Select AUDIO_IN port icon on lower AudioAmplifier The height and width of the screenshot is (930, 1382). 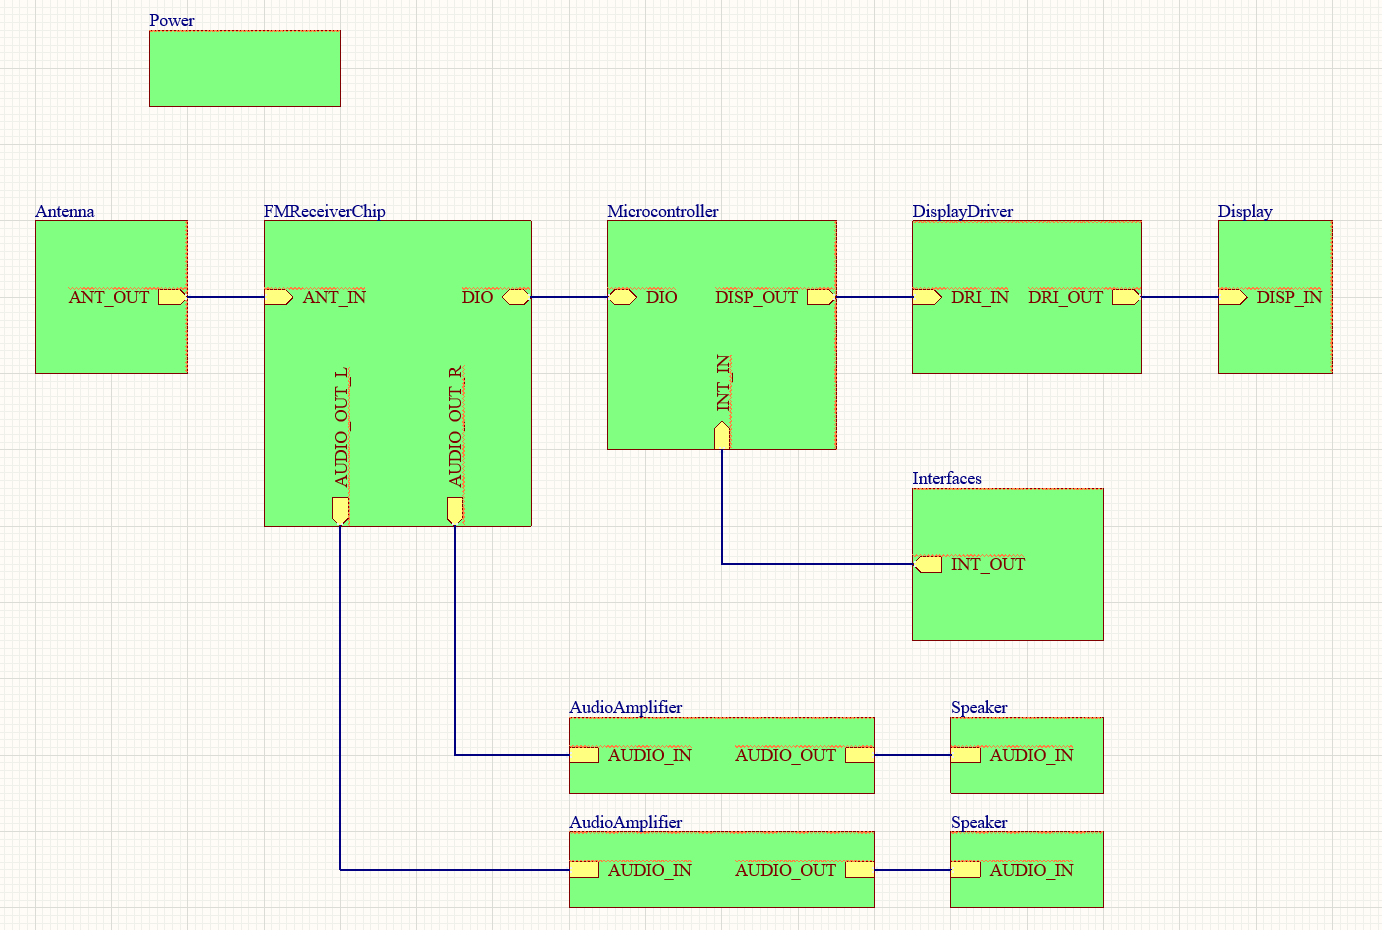tap(584, 870)
